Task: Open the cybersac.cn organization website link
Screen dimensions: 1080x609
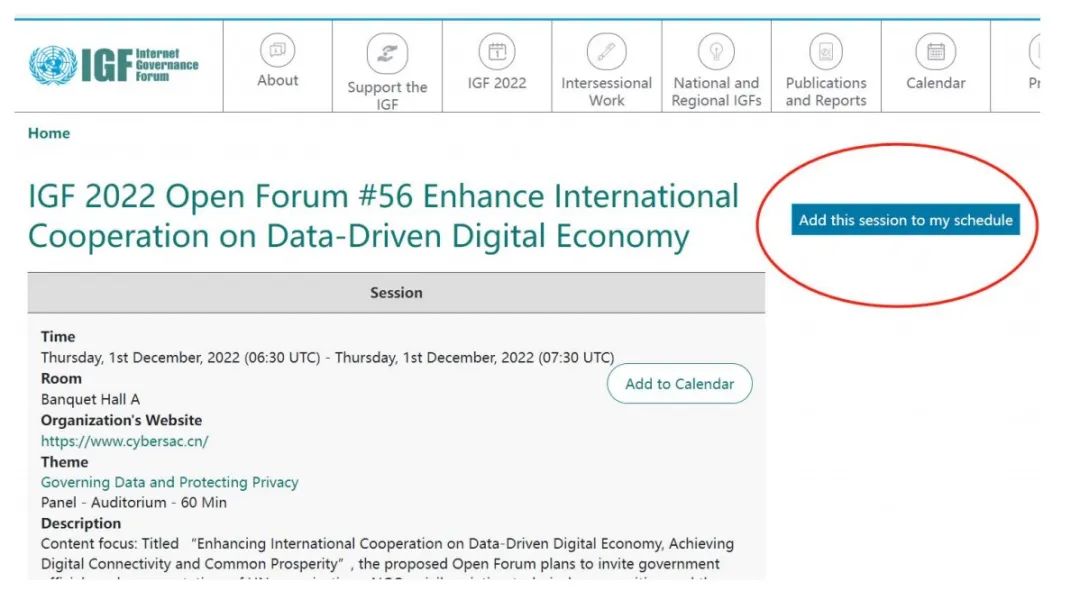Action: click(125, 441)
